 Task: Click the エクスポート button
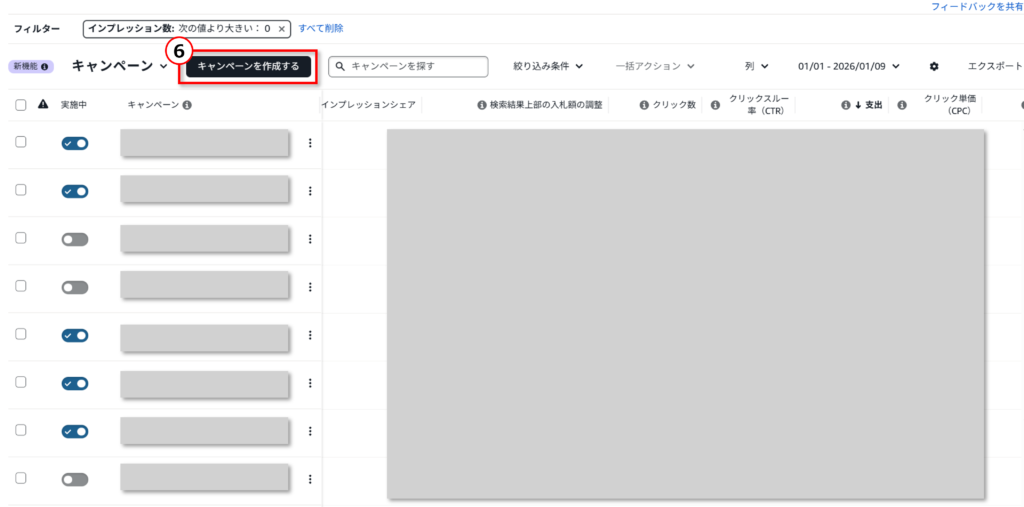pyautogui.click(x=995, y=66)
